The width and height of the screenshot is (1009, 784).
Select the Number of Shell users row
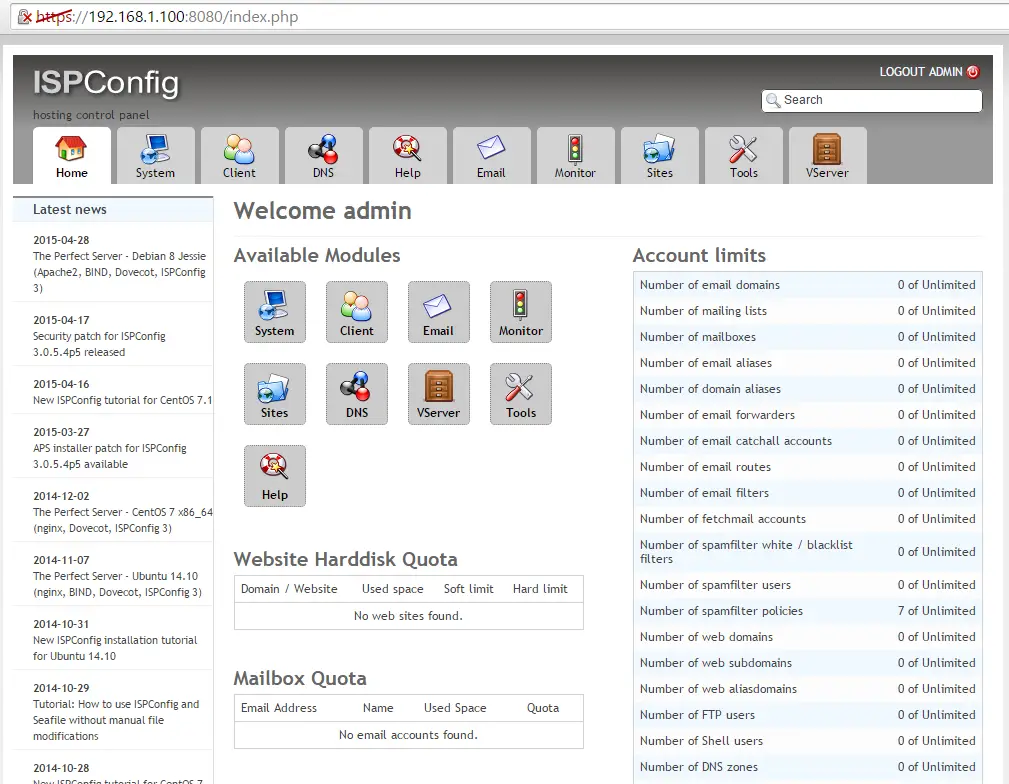[x=808, y=741]
